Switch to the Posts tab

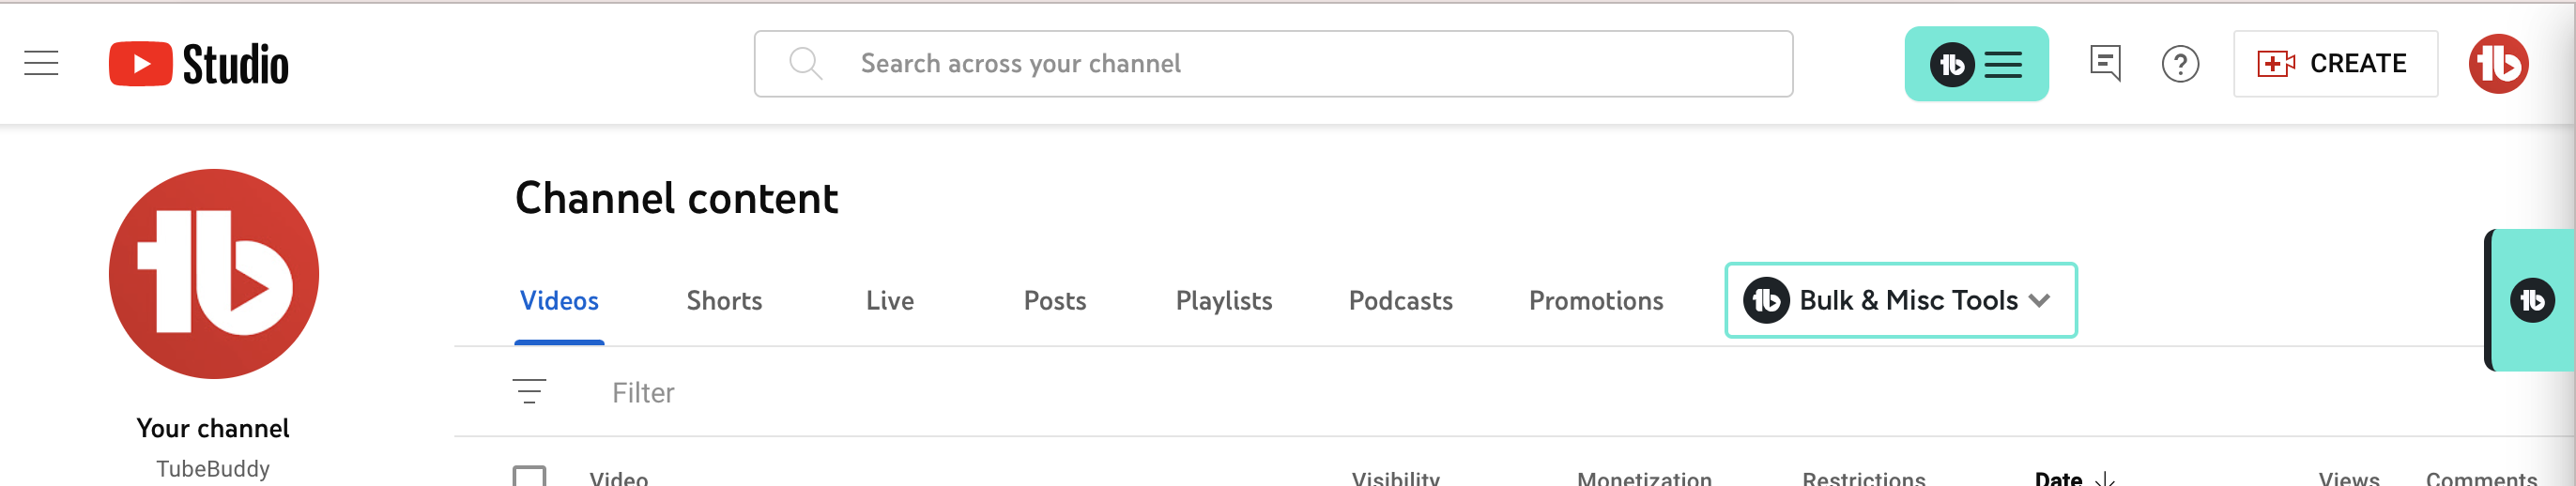[1055, 301]
